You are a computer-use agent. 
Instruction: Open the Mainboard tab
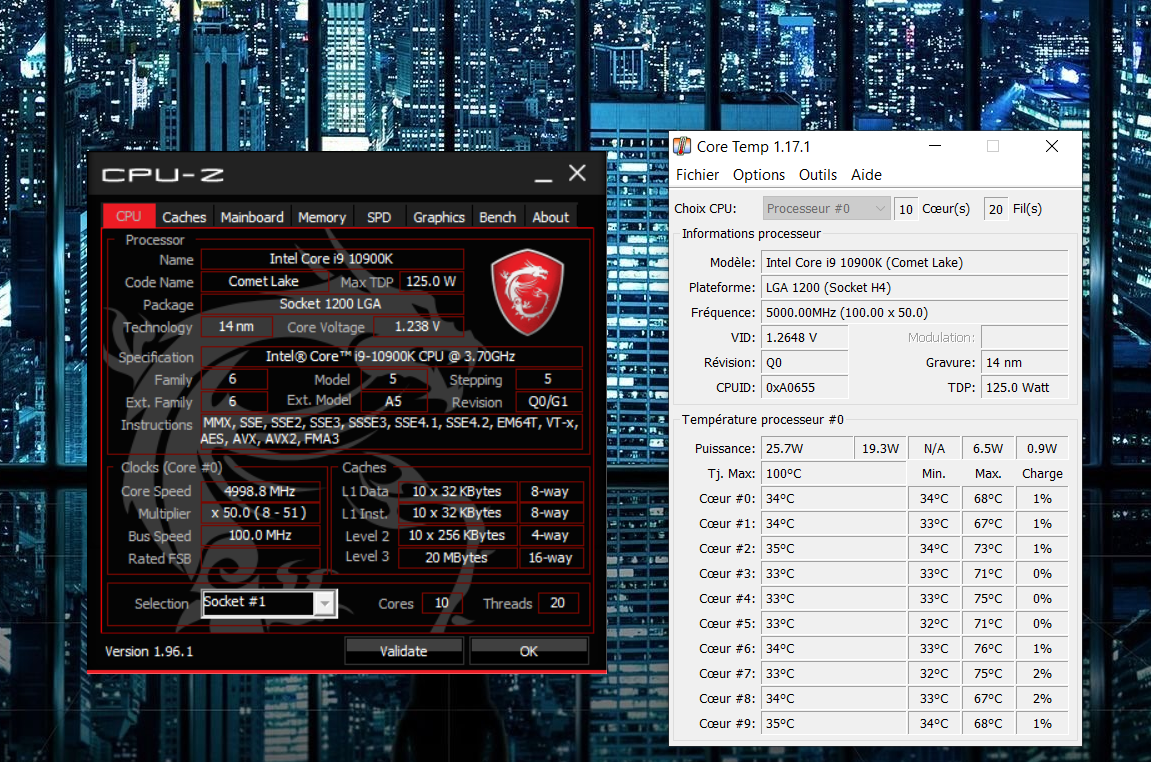point(252,217)
